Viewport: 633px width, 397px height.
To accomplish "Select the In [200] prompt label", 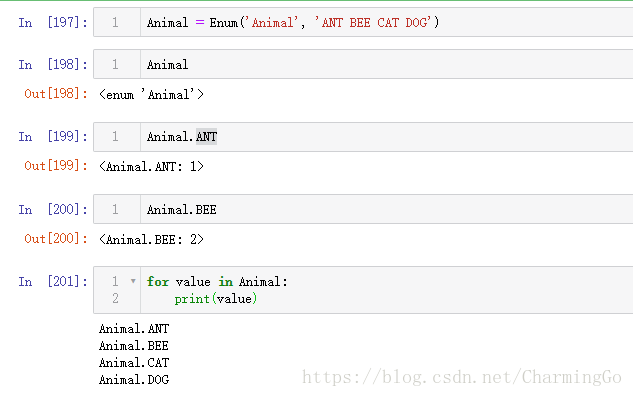I will (x=53, y=209).
